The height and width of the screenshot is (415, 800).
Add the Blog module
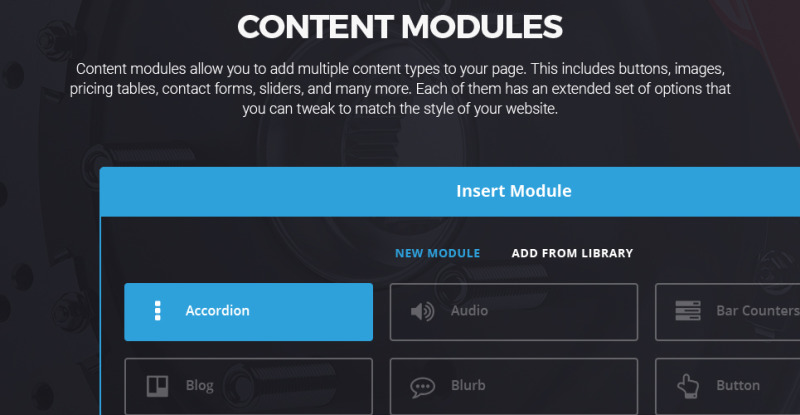click(x=248, y=386)
